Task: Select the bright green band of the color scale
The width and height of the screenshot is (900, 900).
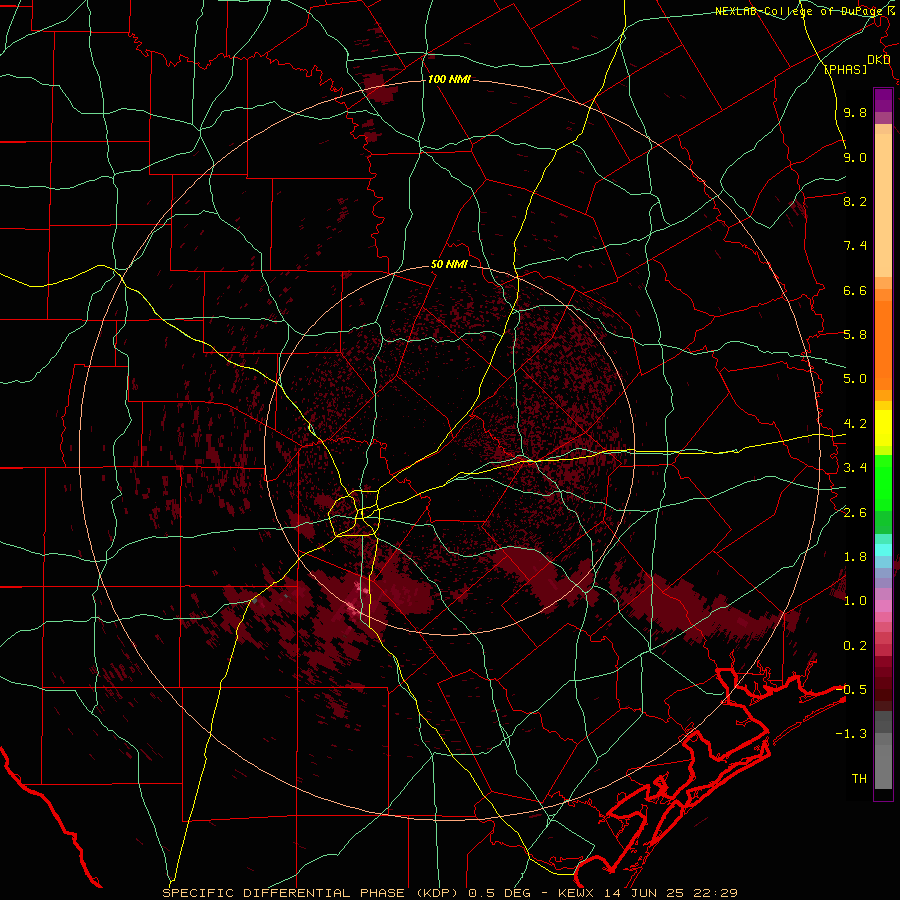Action: coord(883,483)
